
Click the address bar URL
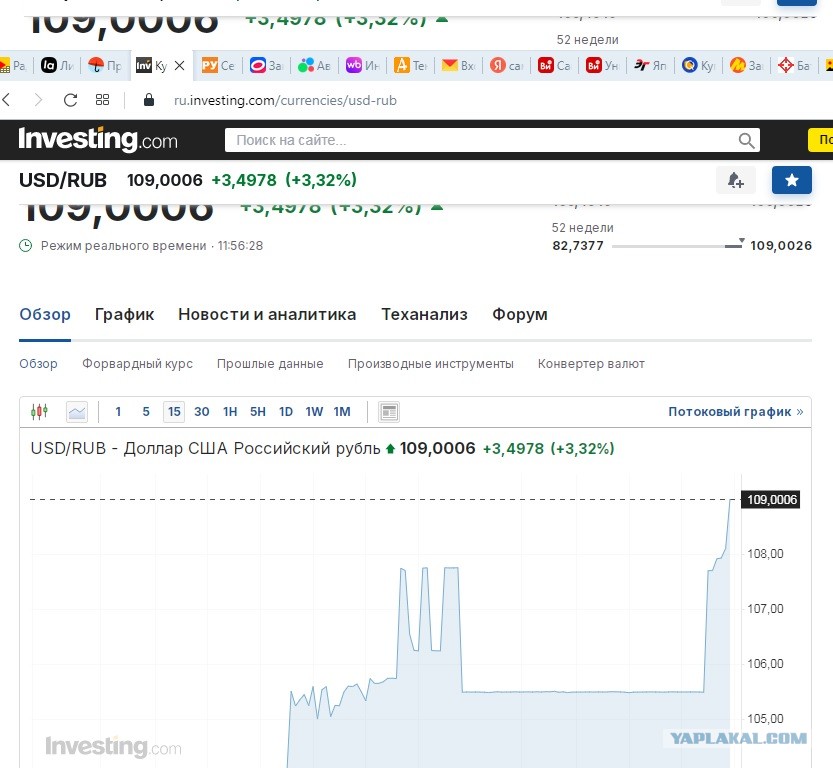coord(285,100)
